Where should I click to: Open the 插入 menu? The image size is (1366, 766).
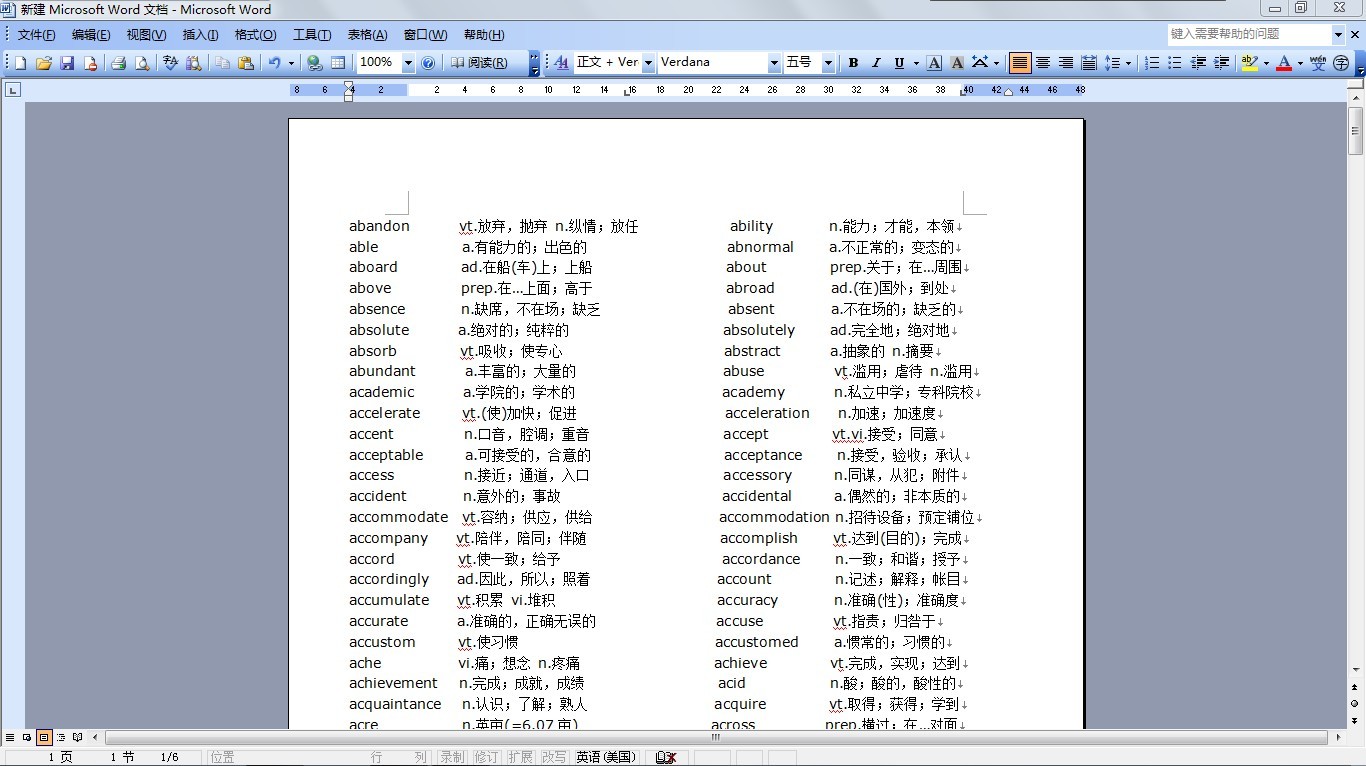coord(199,34)
